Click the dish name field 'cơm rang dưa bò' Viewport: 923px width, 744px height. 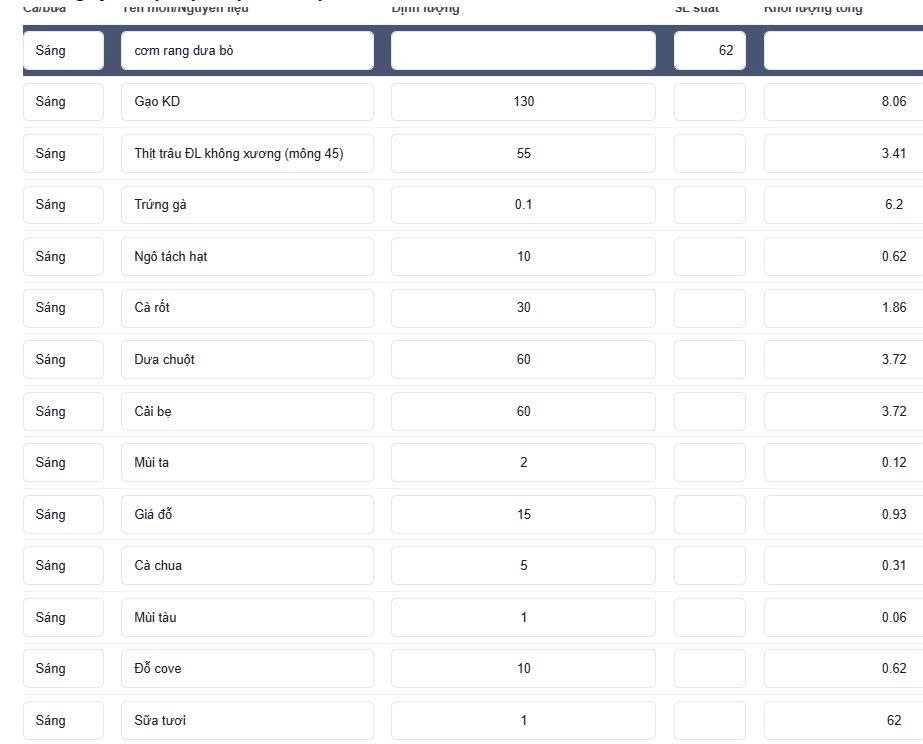click(x=247, y=51)
